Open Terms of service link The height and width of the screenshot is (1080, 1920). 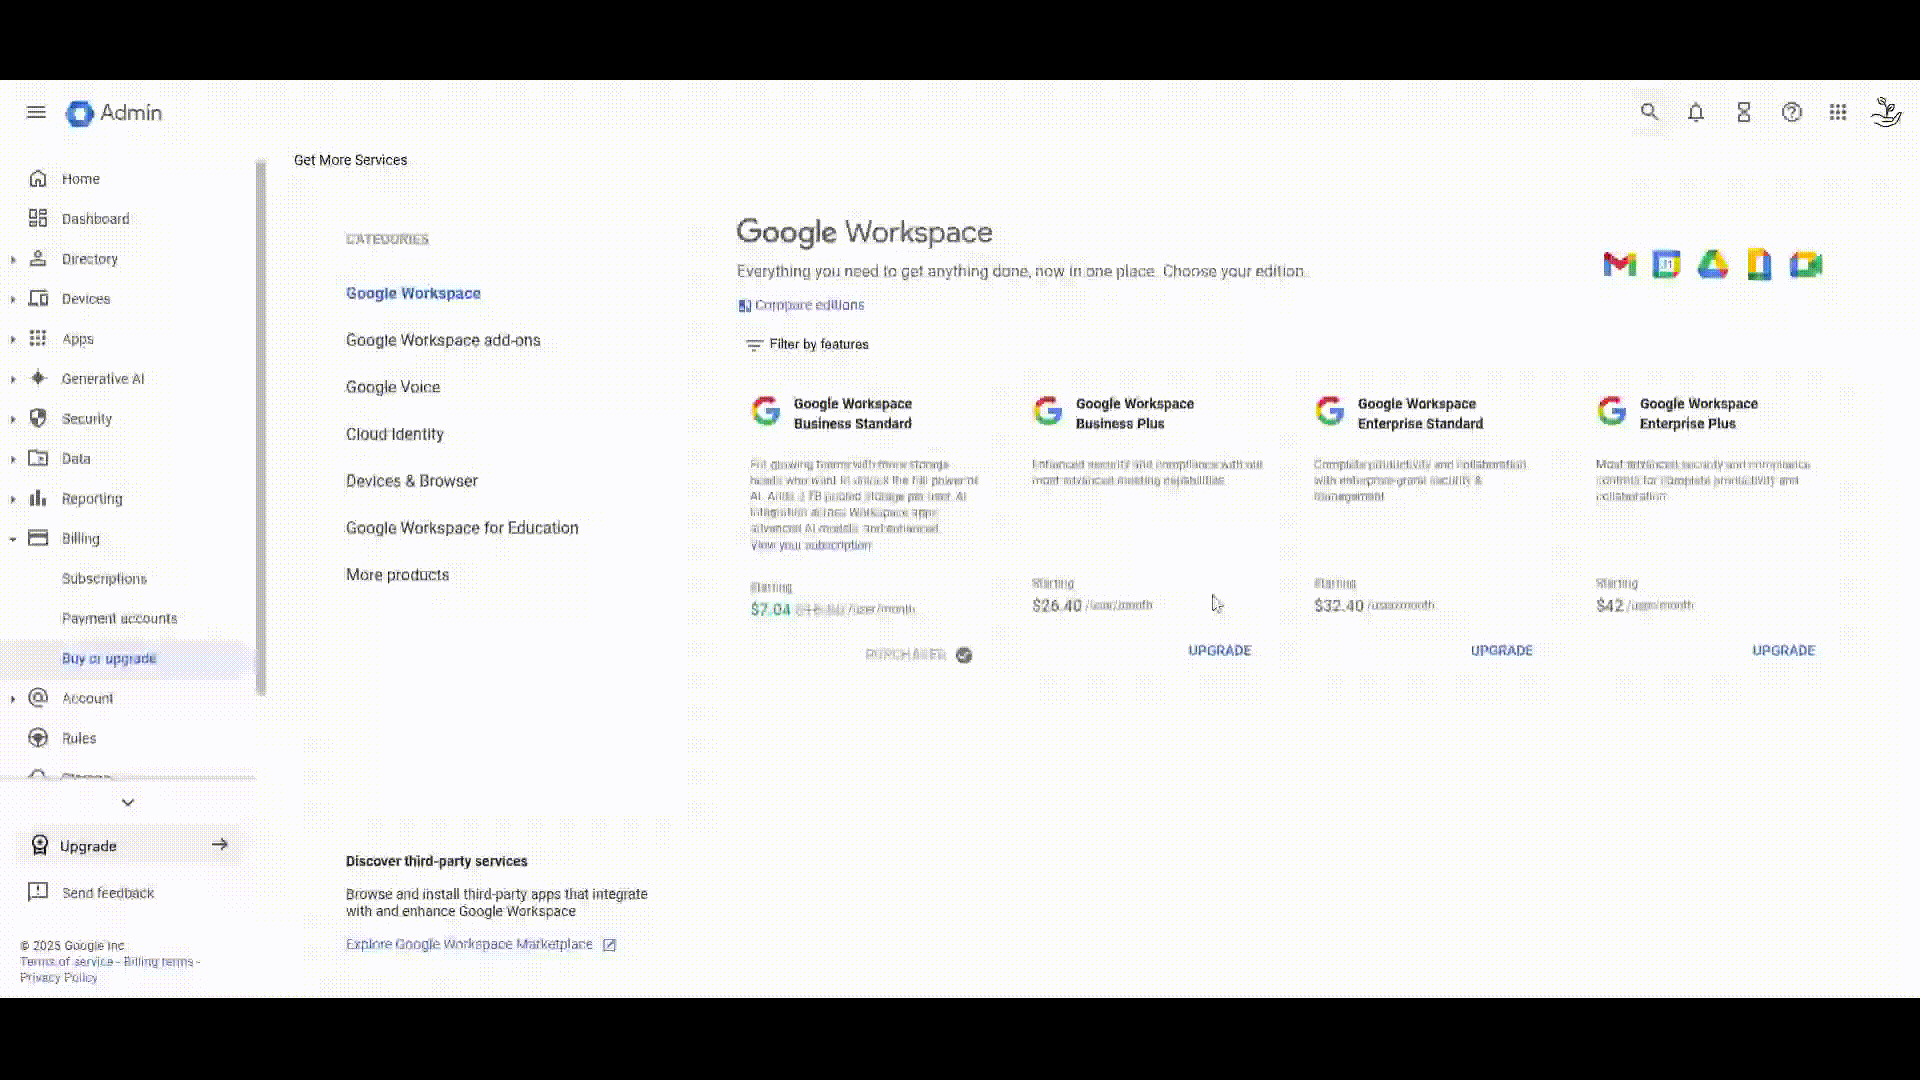click(x=66, y=962)
